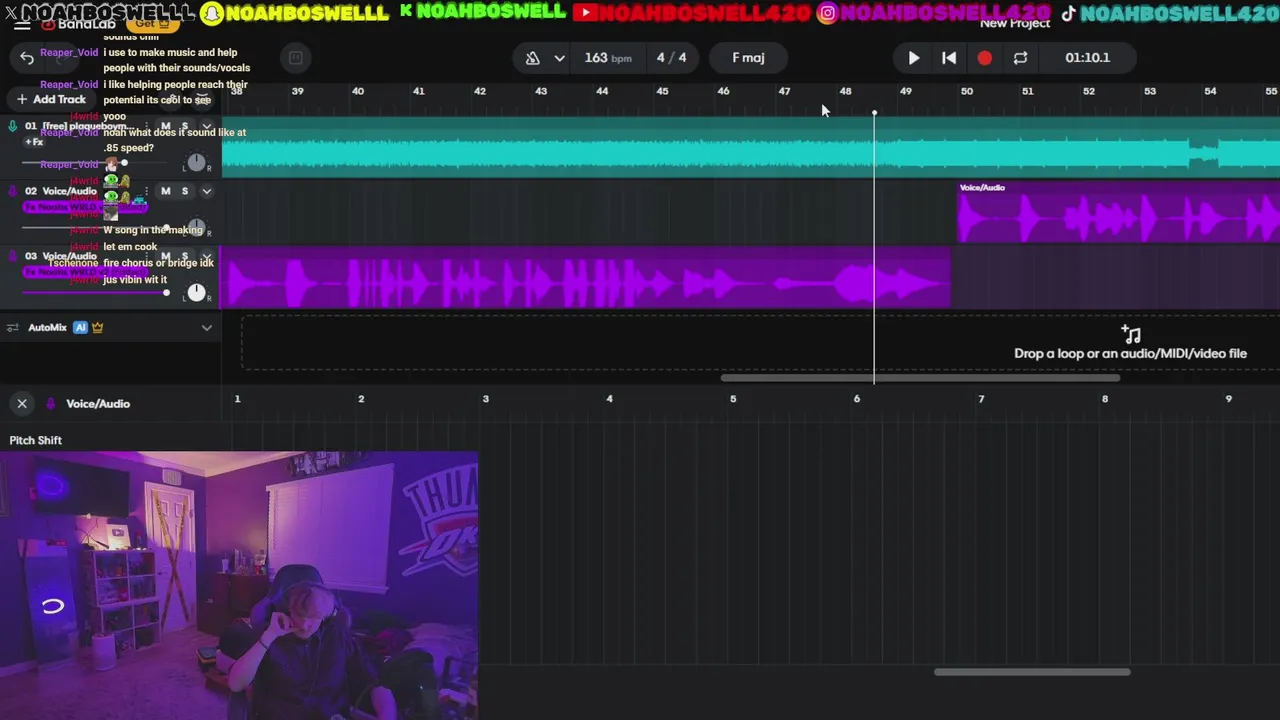The height and width of the screenshot is (720, 1280).
Task: Click the Voice/Audio editor microphone icon
Action: (x=50, y=403)
